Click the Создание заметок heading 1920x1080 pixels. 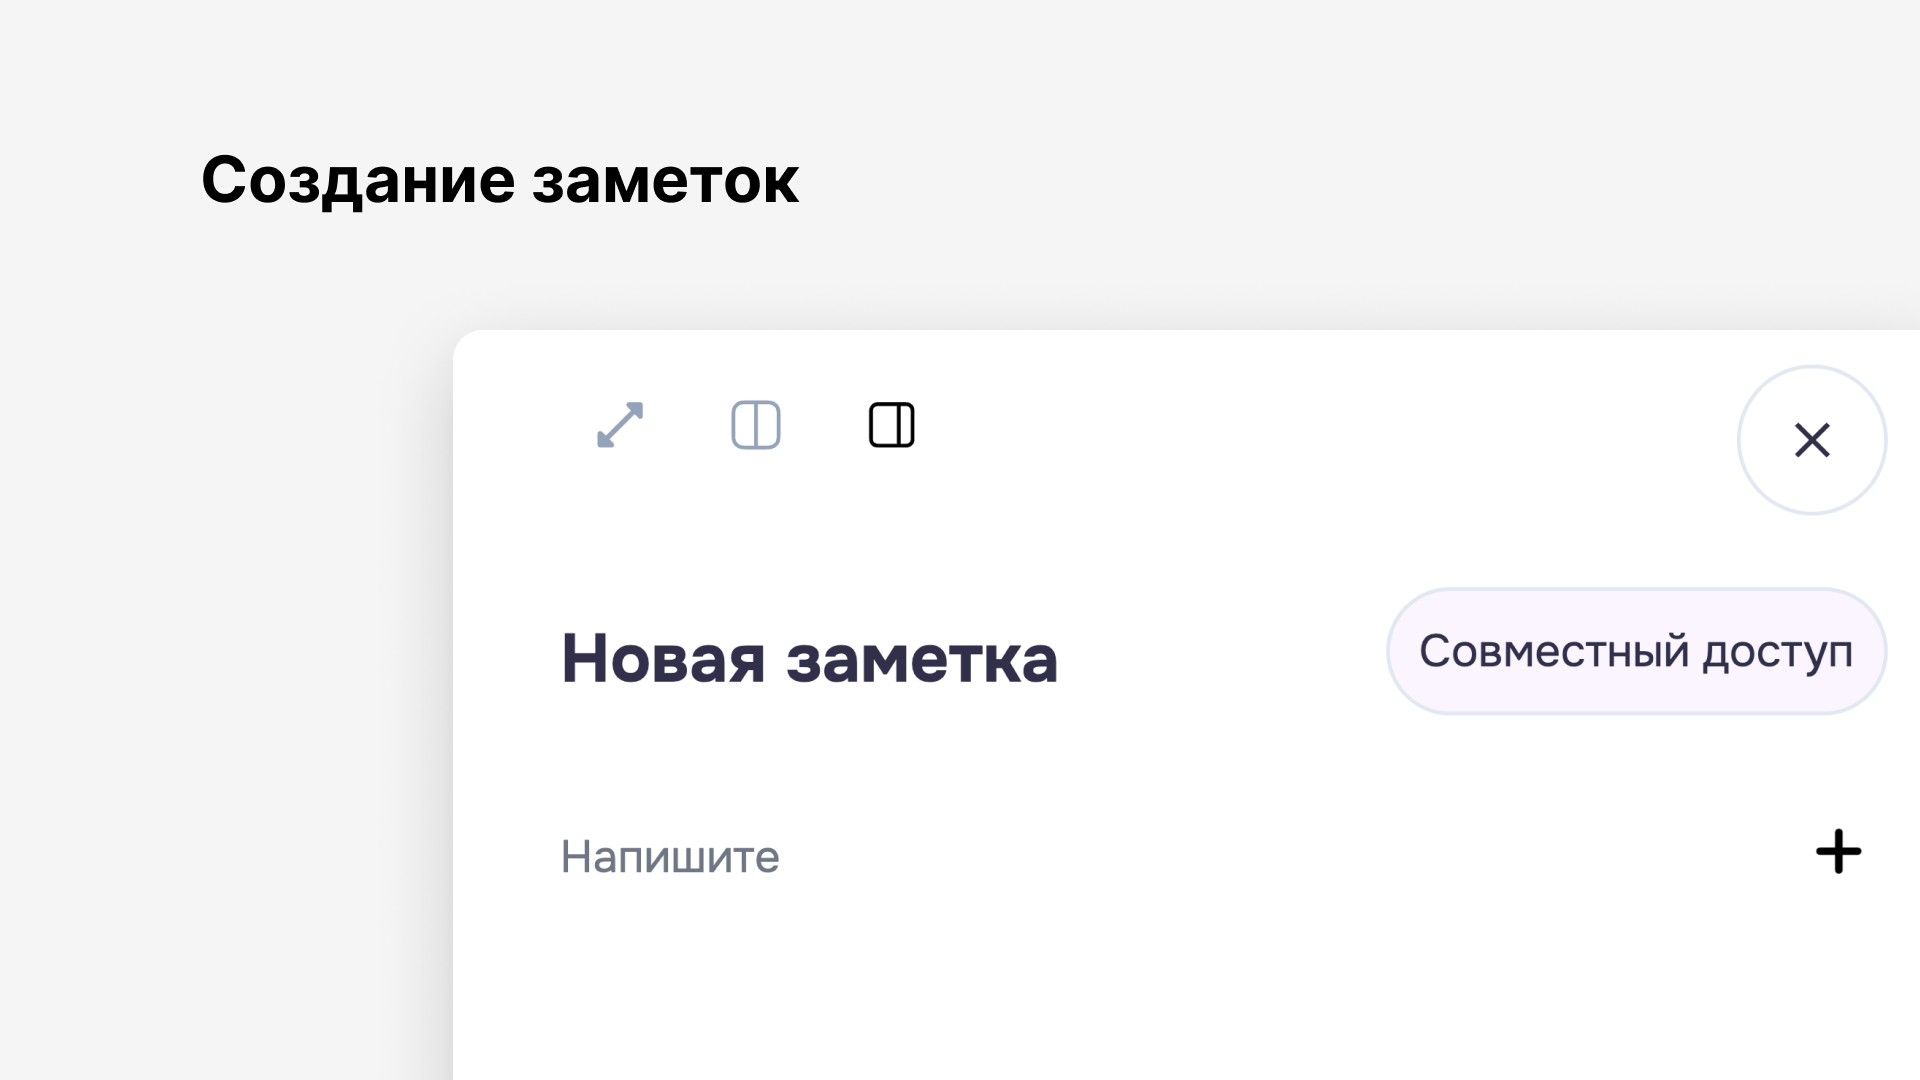(x=500, y=181)
